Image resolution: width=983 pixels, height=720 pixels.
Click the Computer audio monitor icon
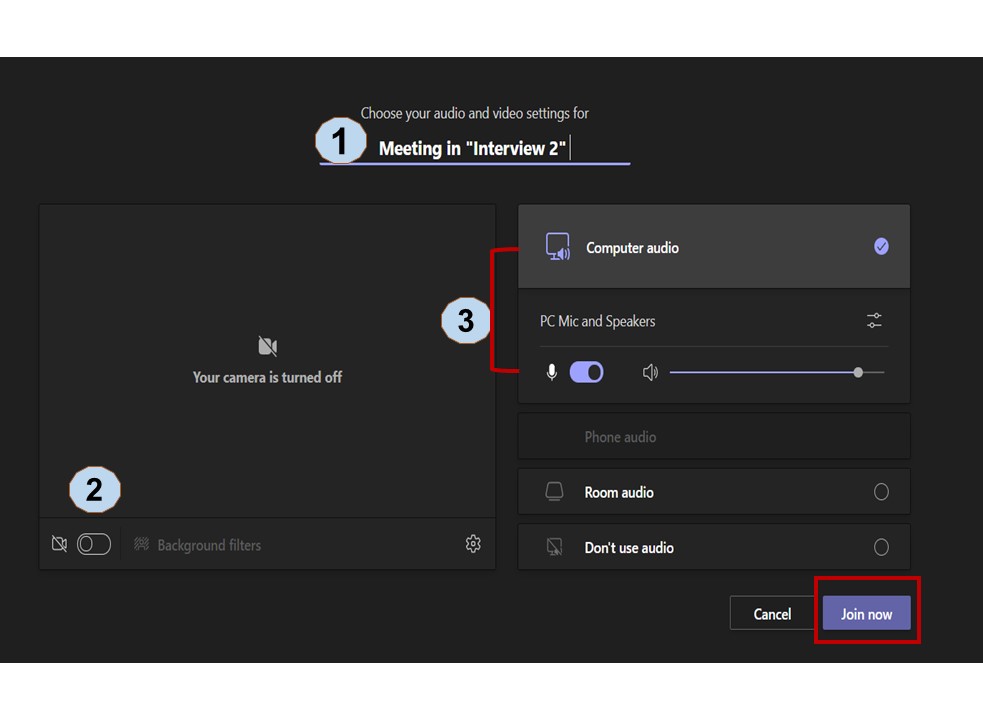[557, 247]
